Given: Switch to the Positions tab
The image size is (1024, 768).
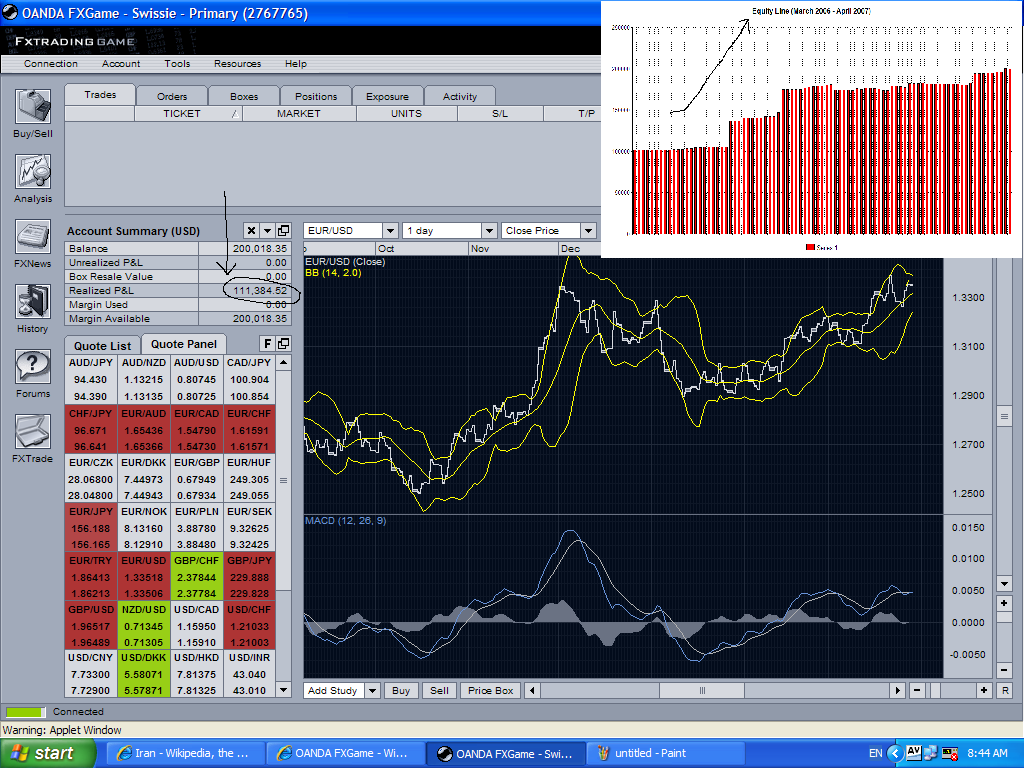Looking at the screenshot, I should pos(316,96).
